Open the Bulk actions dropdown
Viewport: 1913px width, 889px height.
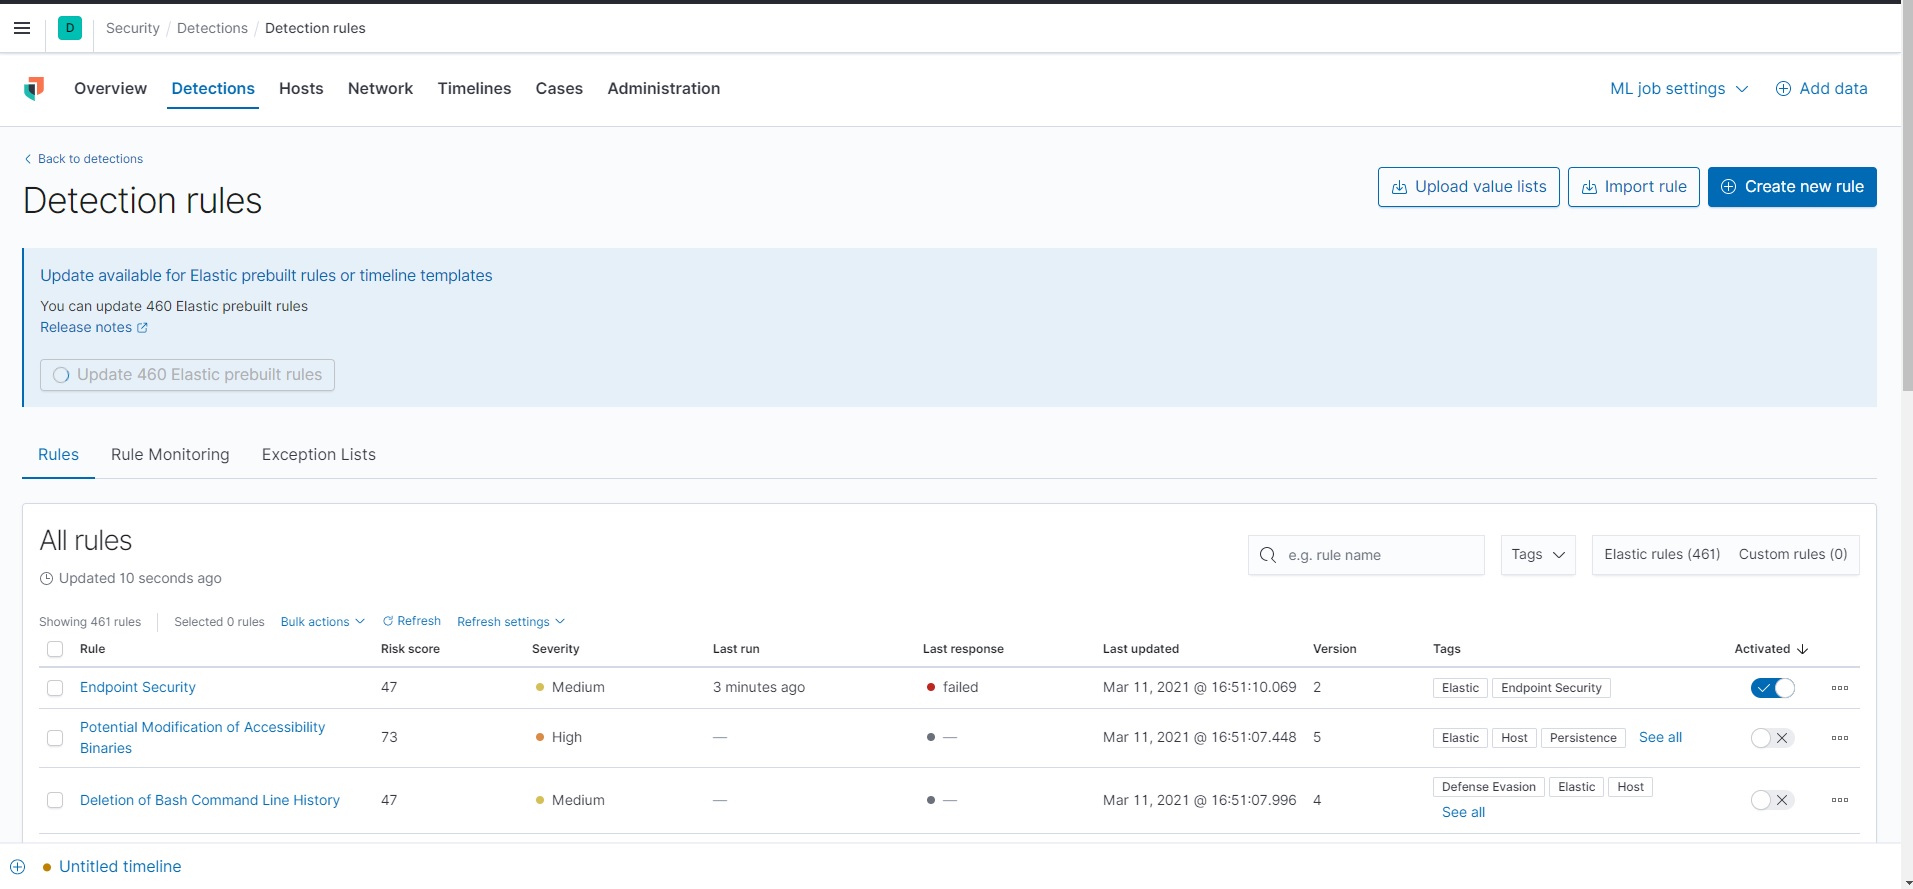click(x=322, y=622)
